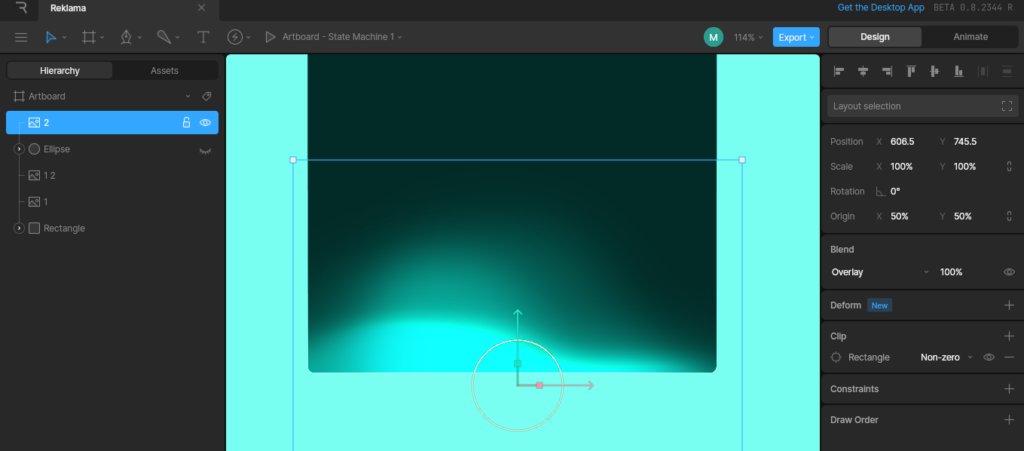Select the Artboard hierarchy row
1024x451 pixels.
(x=112, y=96)
